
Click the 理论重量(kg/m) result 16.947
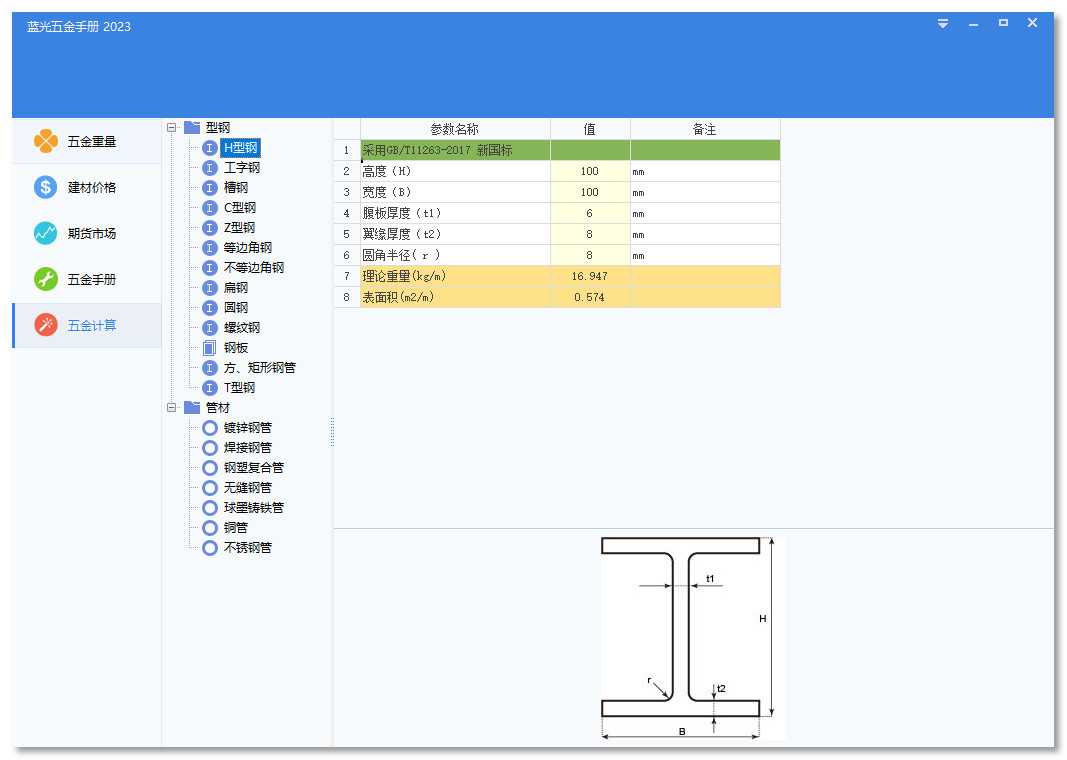click(590, 276)
